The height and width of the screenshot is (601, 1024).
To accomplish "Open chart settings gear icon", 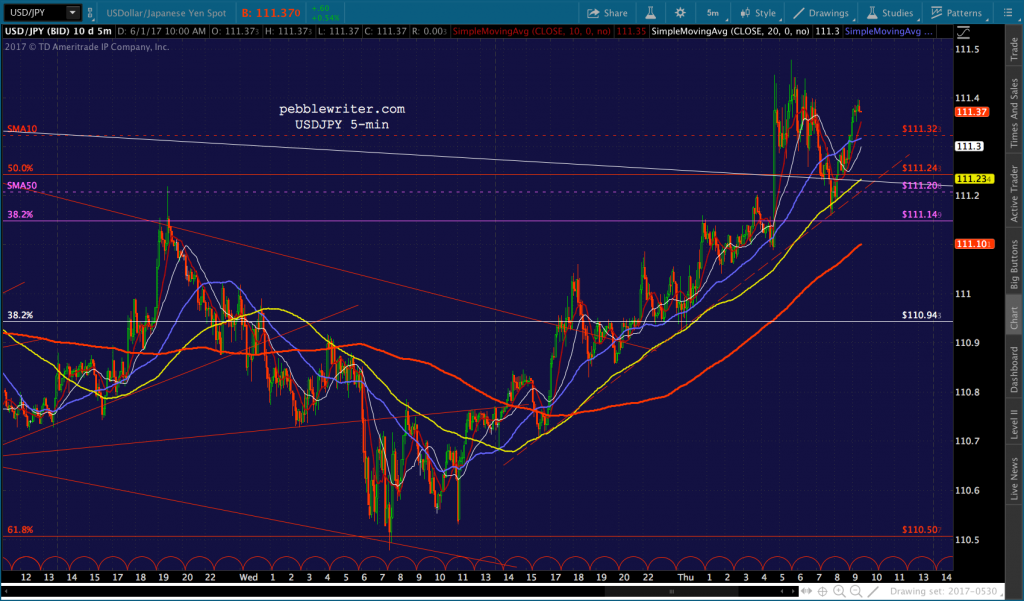I will coord(680,13).
